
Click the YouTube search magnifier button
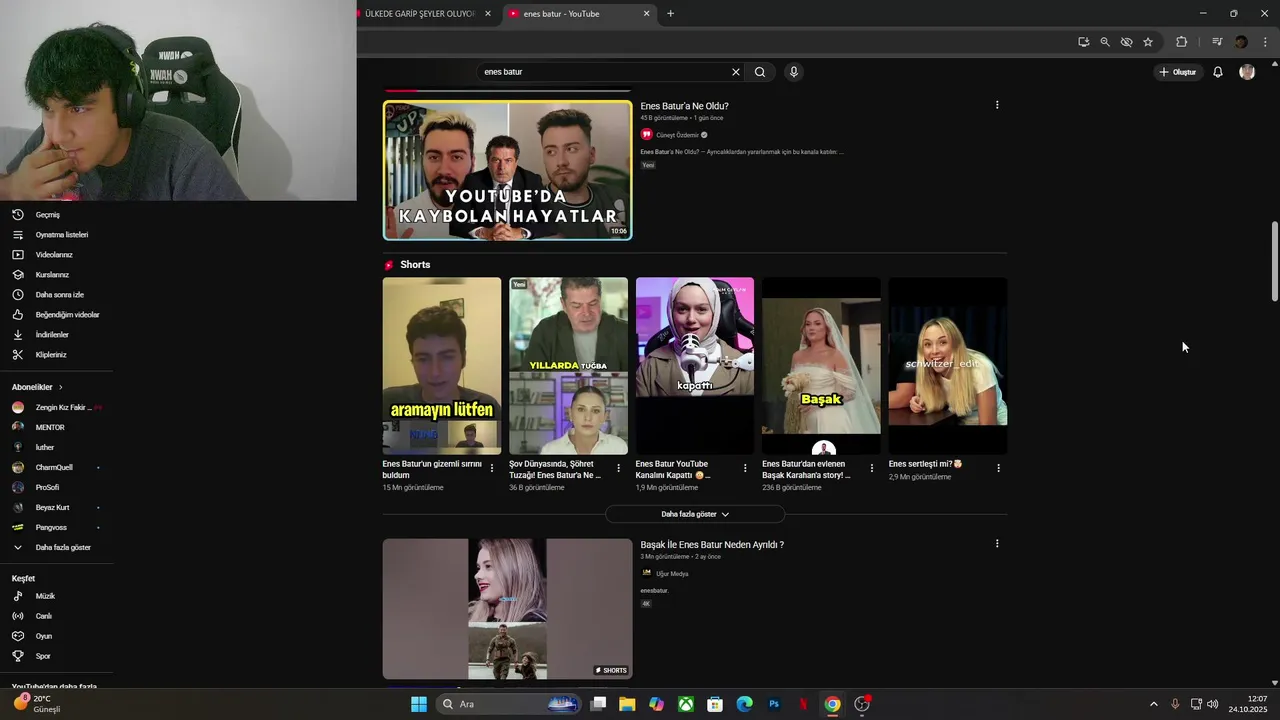click(760, 72)
